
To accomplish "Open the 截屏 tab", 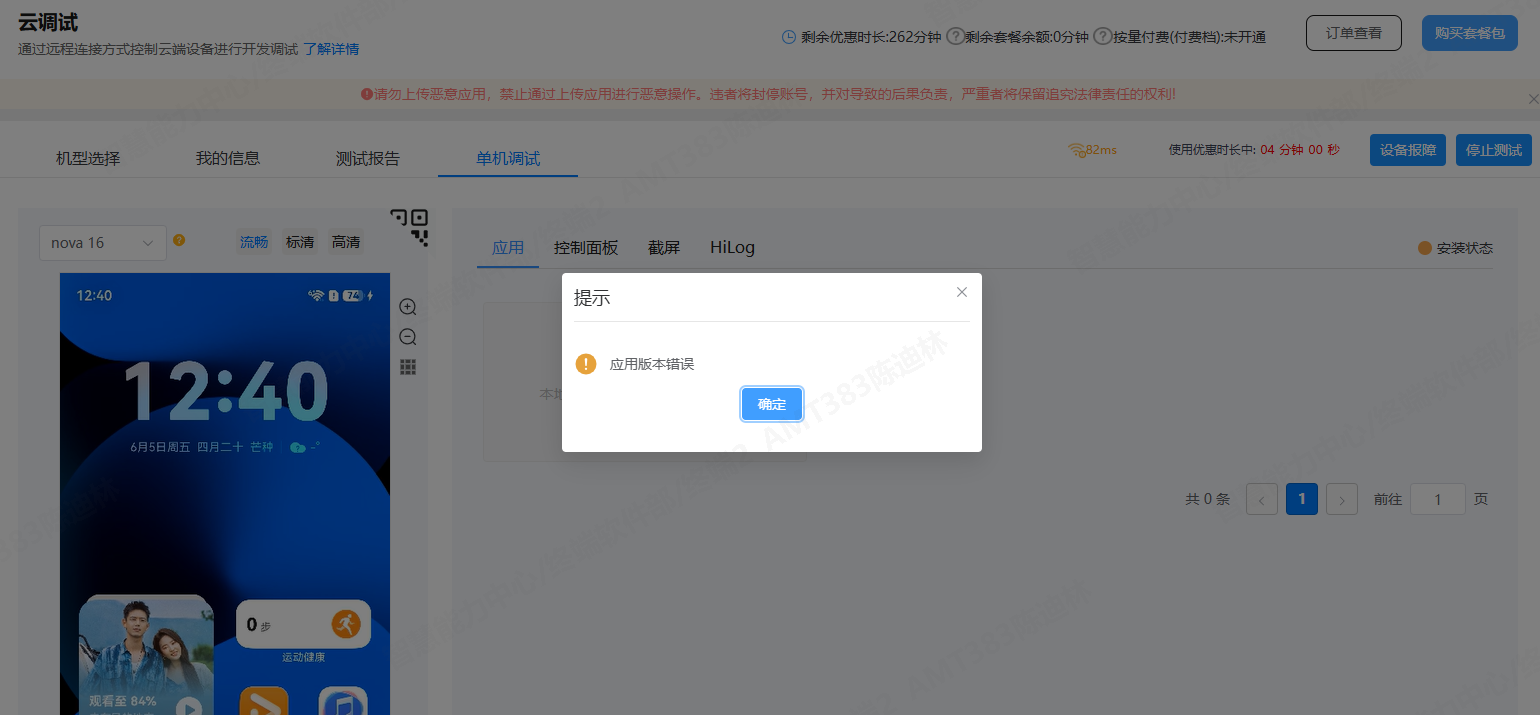I will pyautogui.click(x=664, y=247).
